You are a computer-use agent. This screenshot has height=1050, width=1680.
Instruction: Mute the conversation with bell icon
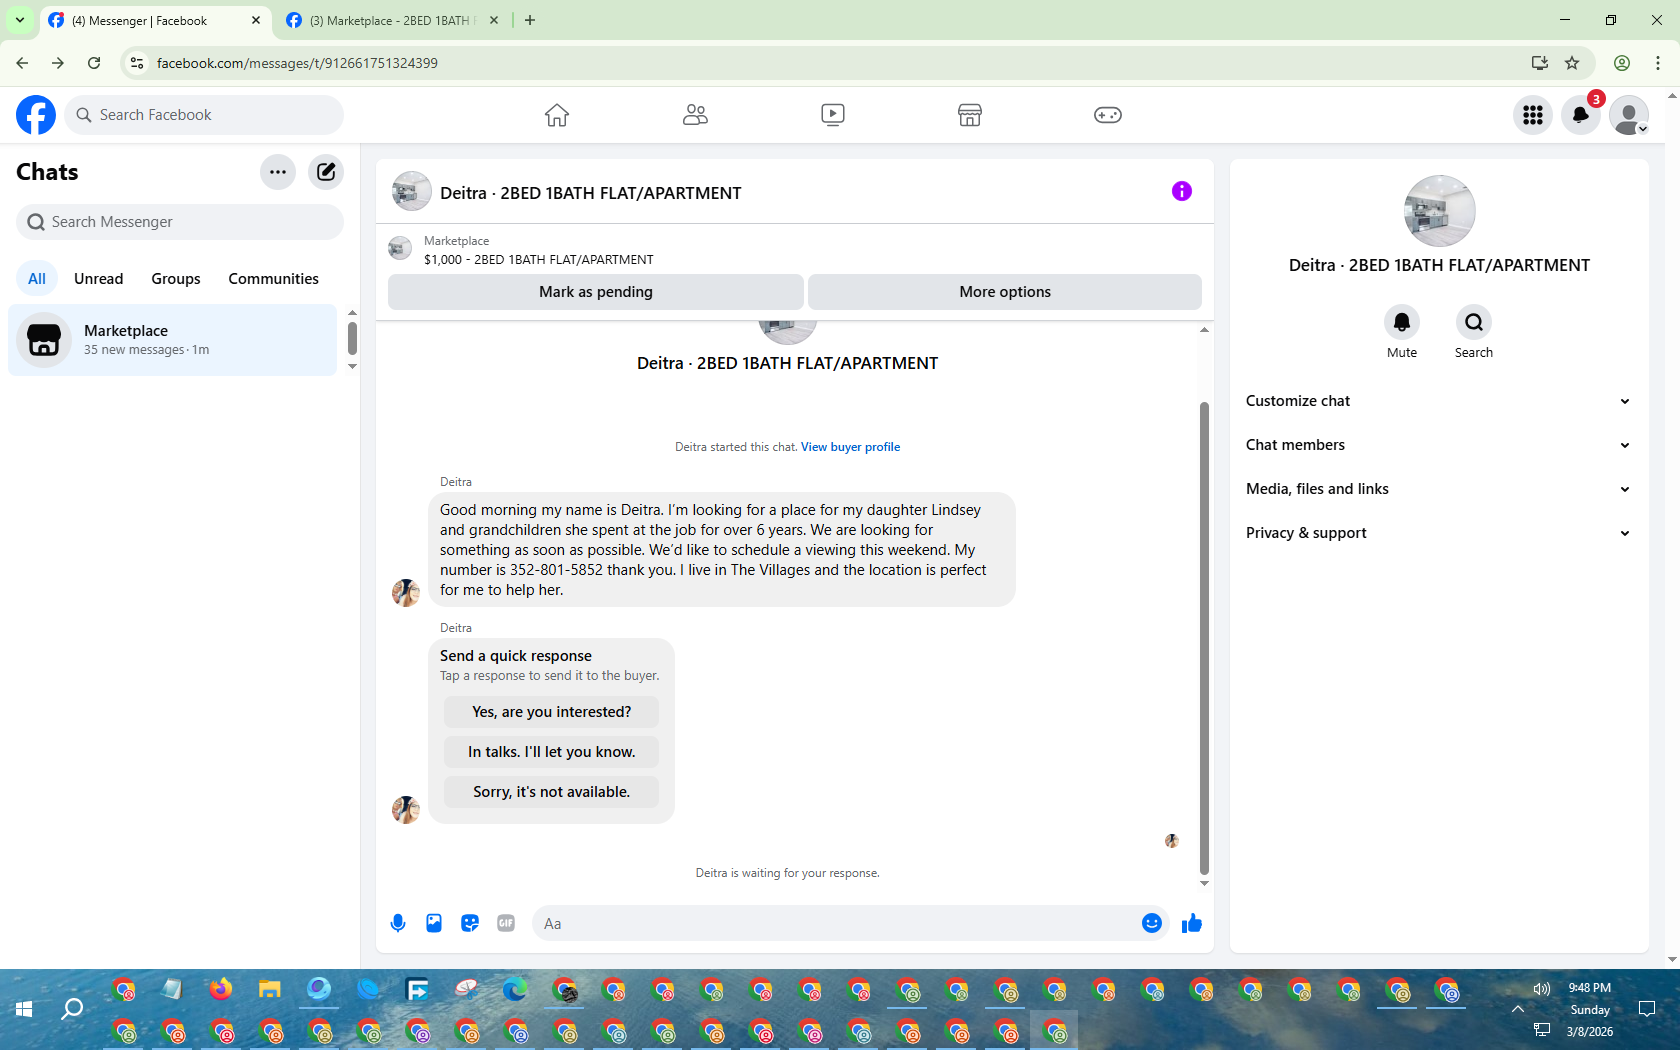tap(1402, 322)
